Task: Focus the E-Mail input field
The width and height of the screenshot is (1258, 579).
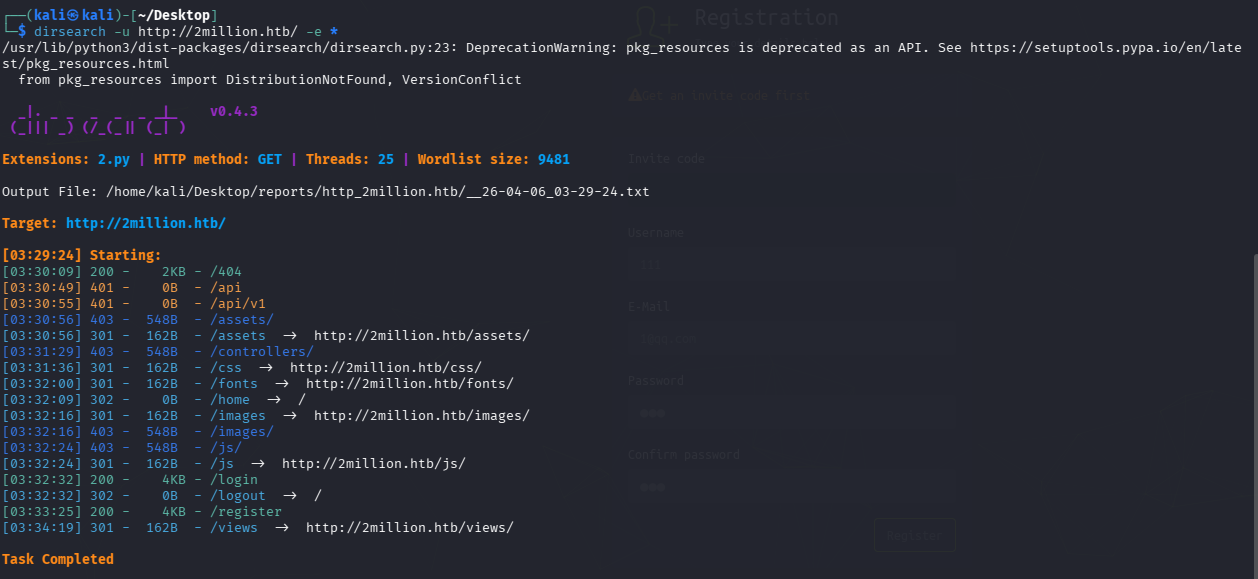Action: (x=790, y=339)
